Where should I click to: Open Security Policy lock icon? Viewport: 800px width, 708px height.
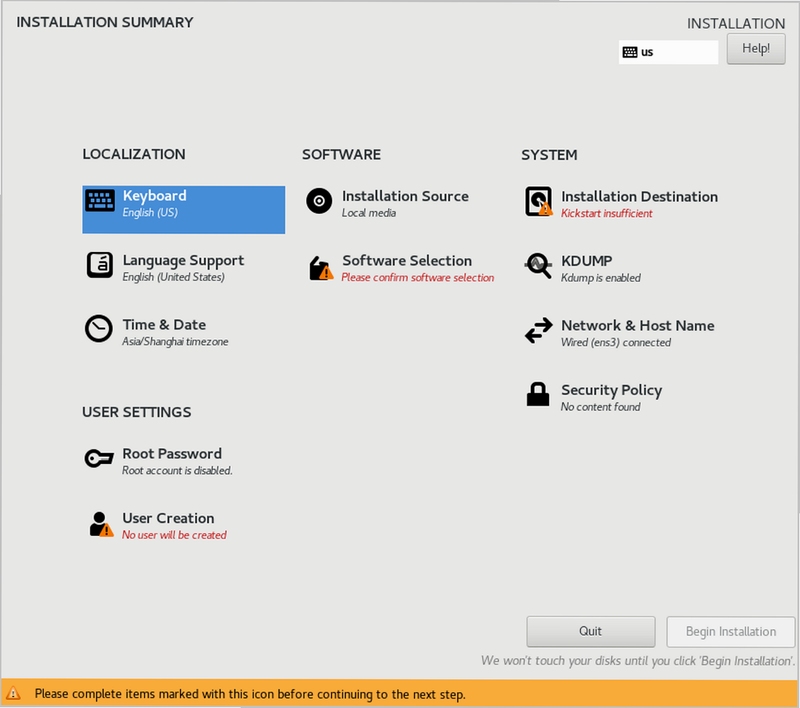(538, 394)
